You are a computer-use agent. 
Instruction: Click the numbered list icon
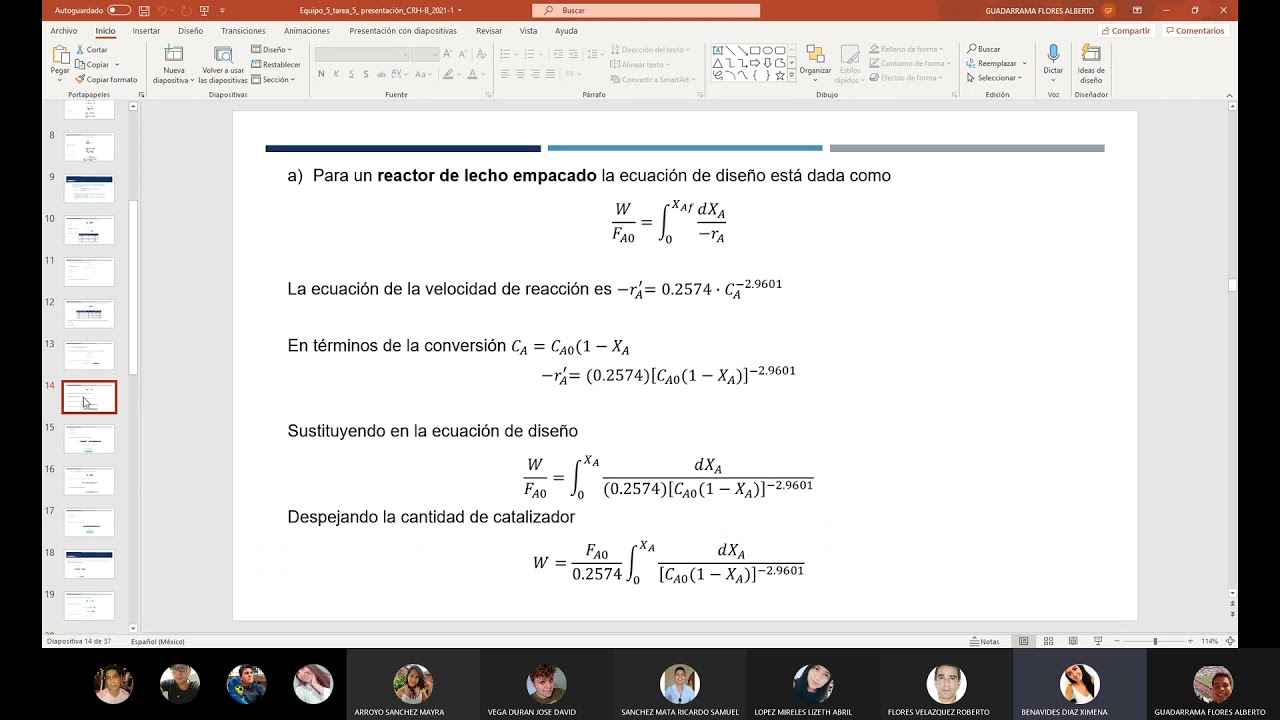529,54
